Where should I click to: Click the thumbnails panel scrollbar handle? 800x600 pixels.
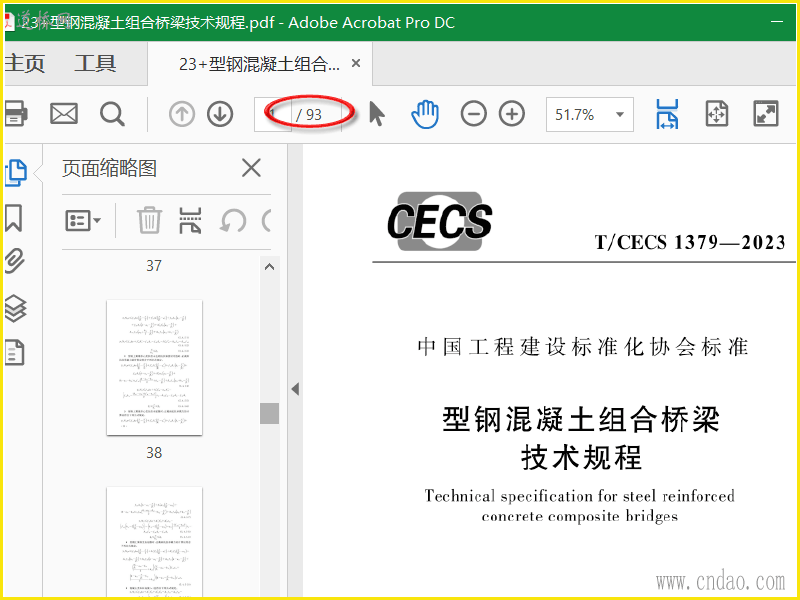pyautogui.click(x=269, y=413)
